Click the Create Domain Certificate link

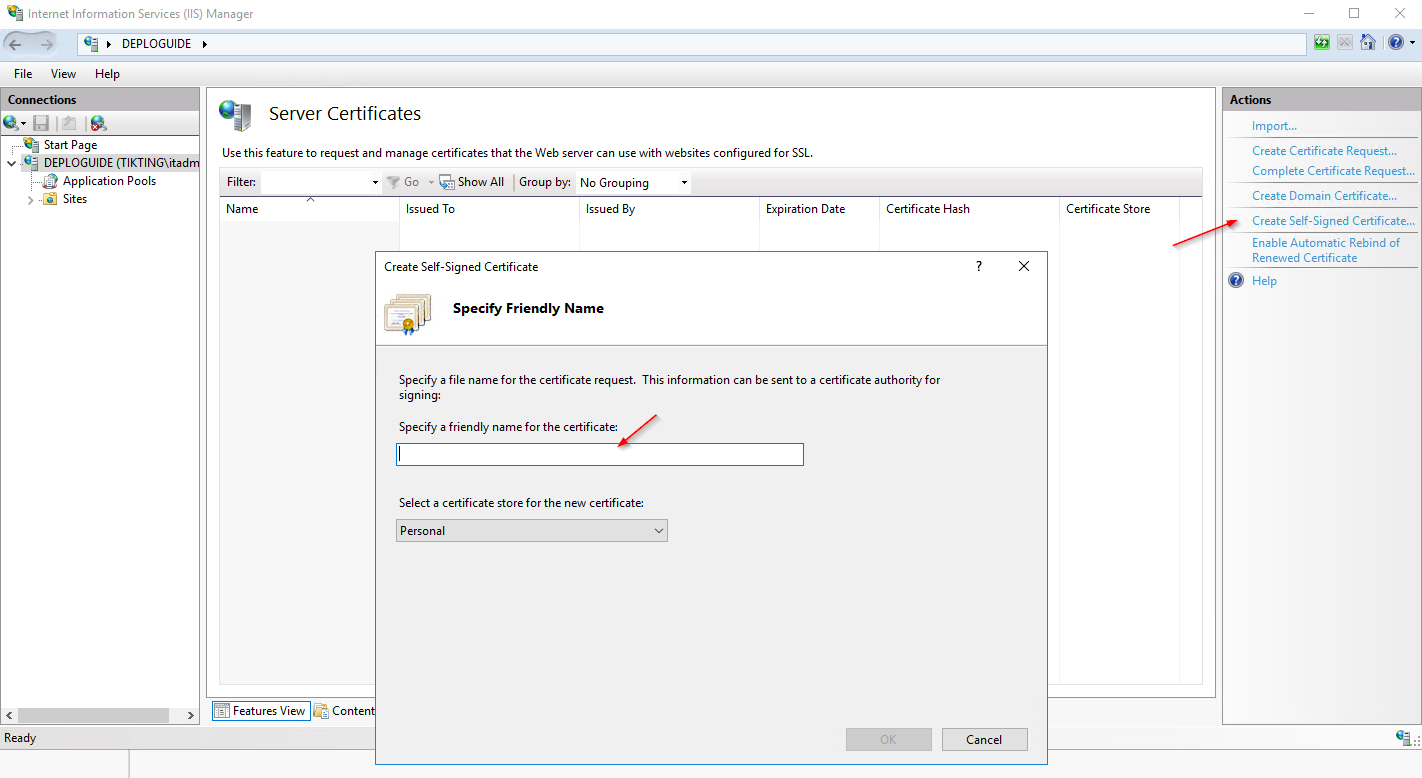1324,196
